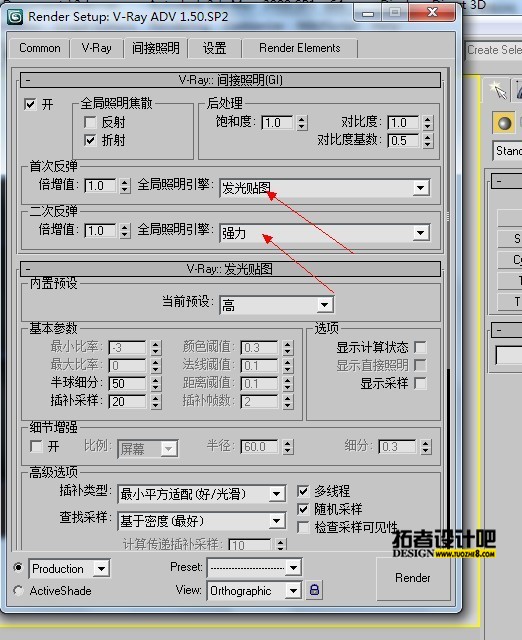Select the Production radio button
The image size is (522, 640).
point(18,567)
